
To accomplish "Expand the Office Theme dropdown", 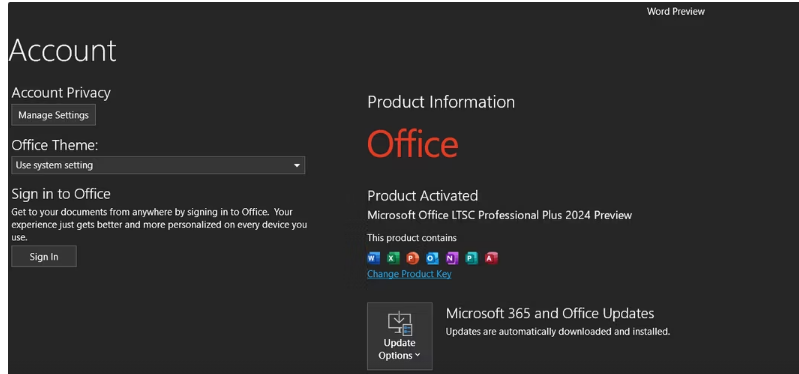I will pyautogui.click(x=158, y=165).
